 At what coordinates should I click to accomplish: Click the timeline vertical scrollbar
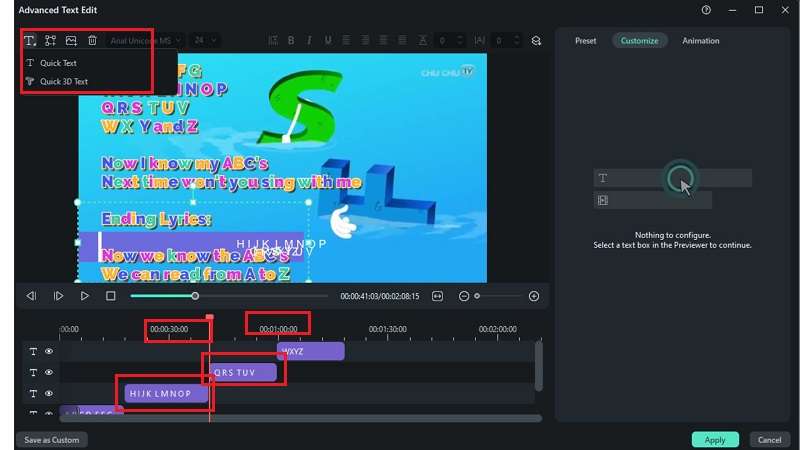tap(538, 366)
